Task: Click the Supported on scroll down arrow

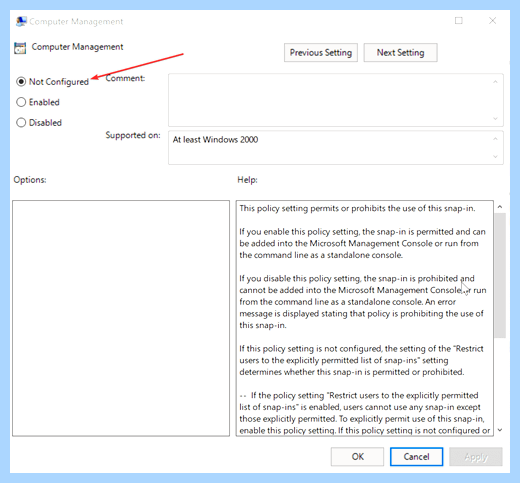Action: [495, 156]
